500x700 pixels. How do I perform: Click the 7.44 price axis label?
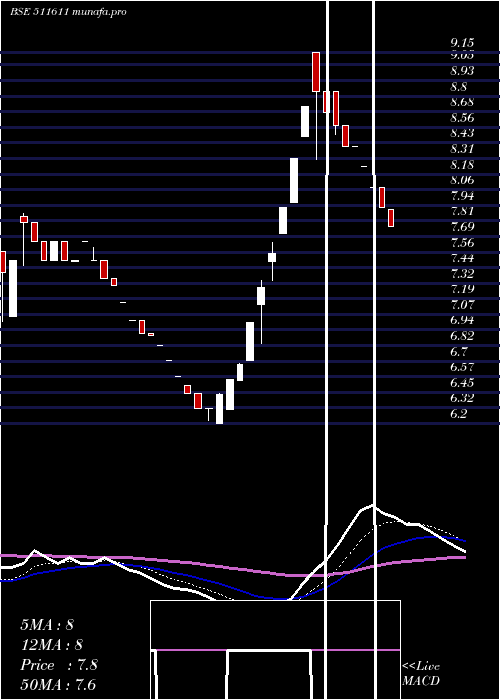(x=462, y=258)
